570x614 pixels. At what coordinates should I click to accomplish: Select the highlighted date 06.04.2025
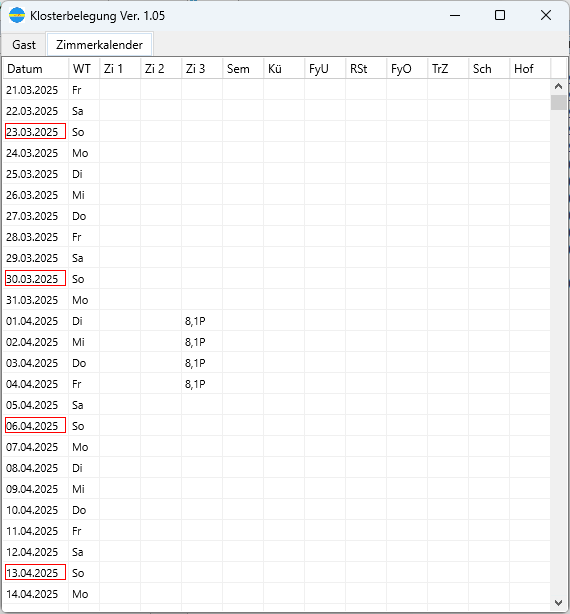[x=35, y=426]
